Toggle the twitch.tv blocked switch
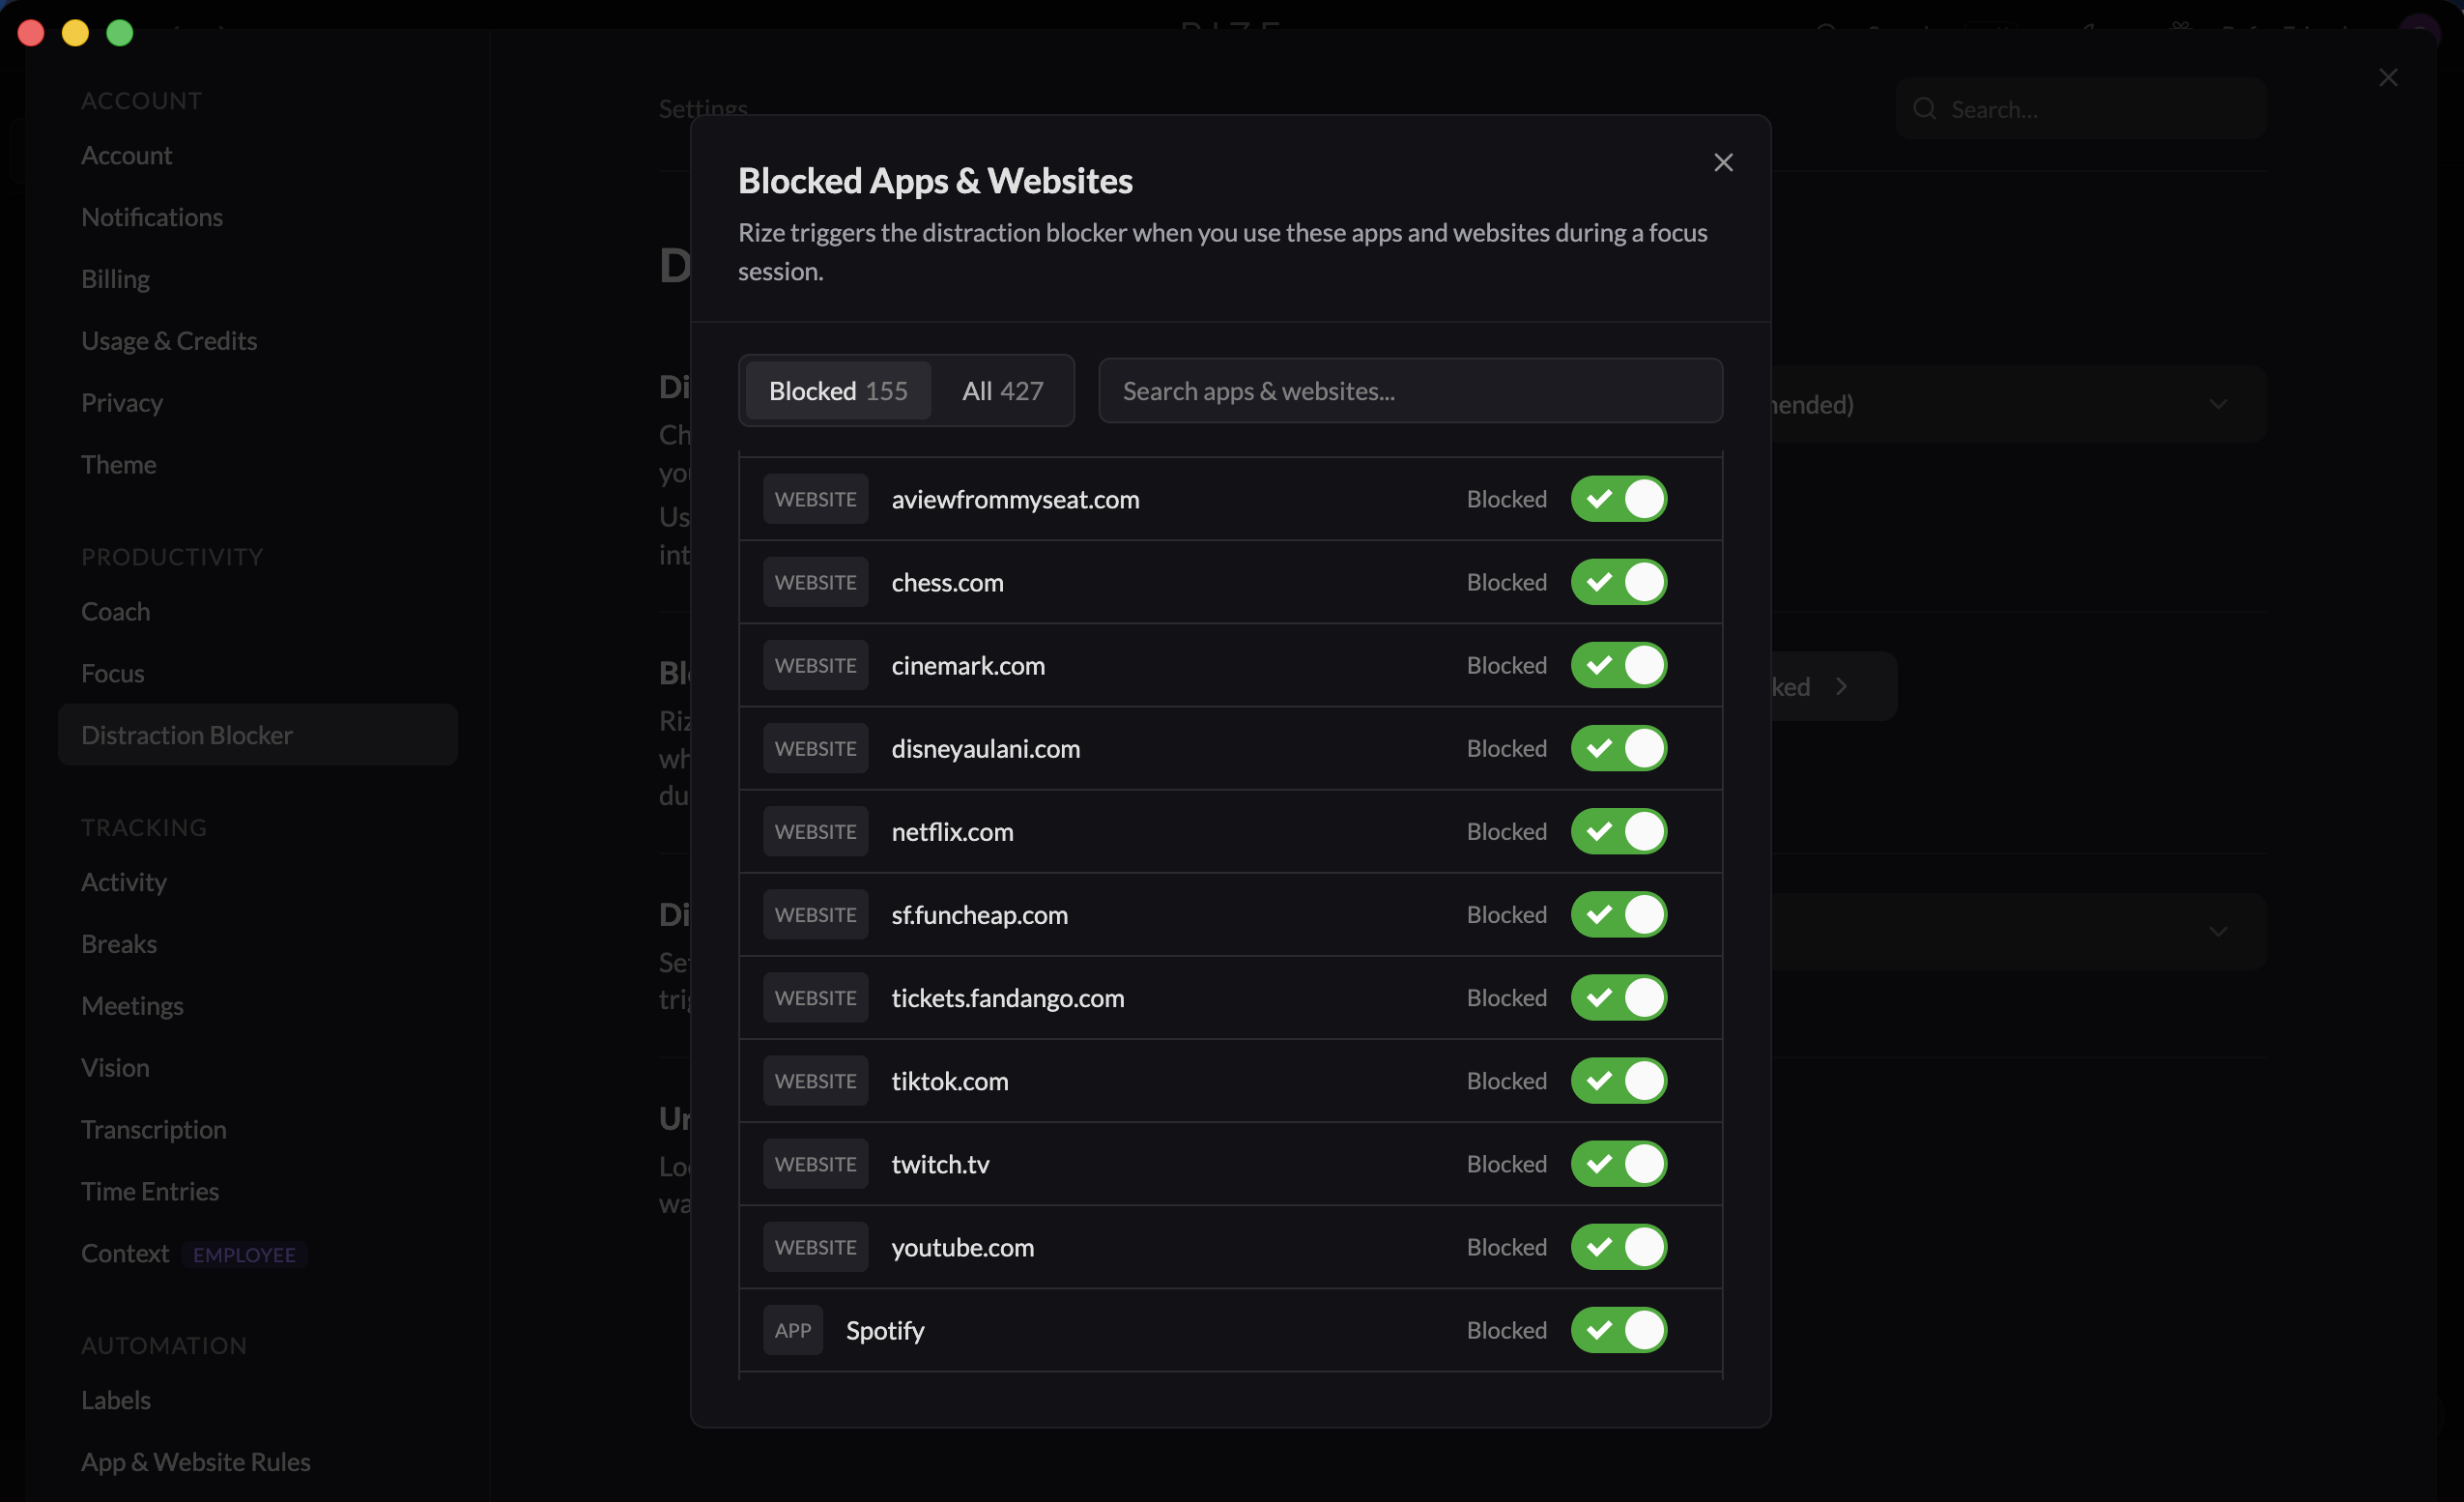2464x1502 pixels. (x=1618, y=1163)
